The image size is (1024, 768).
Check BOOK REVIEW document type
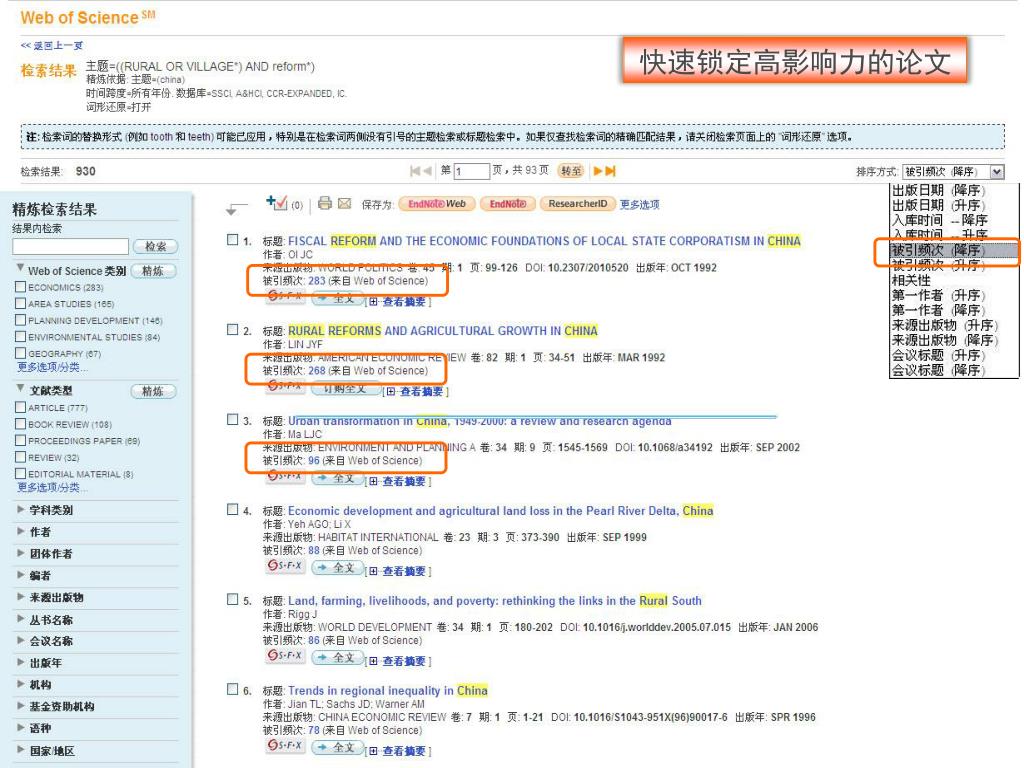[x=20, y=423]
